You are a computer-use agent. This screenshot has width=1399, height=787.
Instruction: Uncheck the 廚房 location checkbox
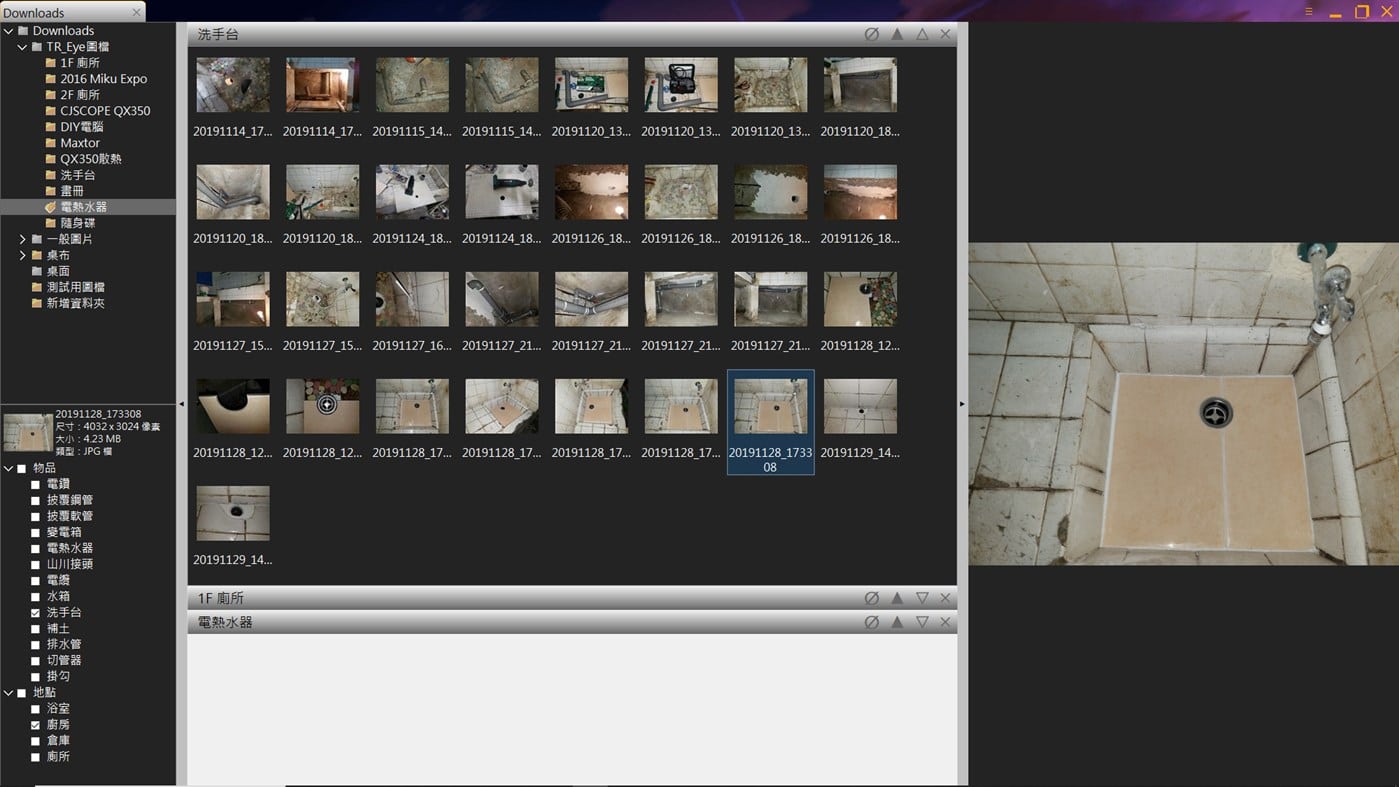(x=36, y=725)
